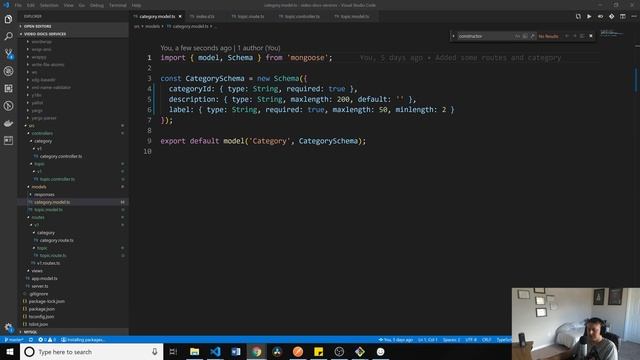
Task: Switch to the topic.model.ts tab
Action: (354, 17)
